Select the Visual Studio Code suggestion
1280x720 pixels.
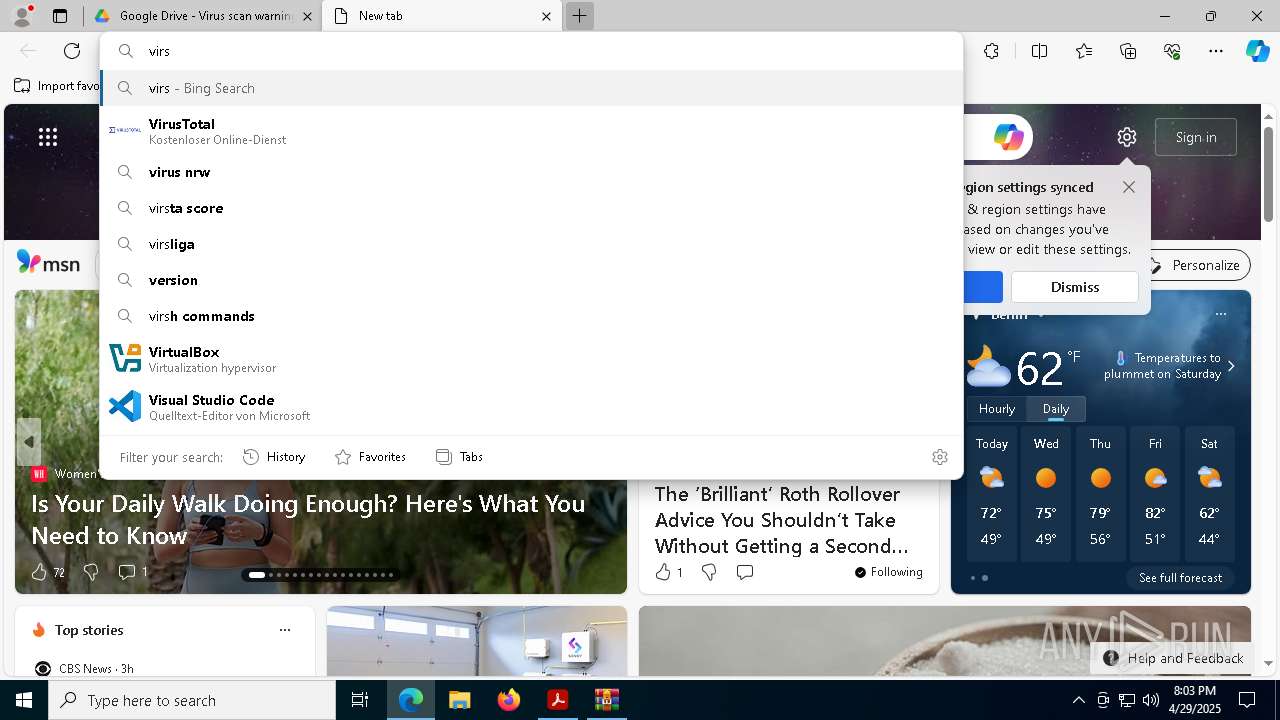pyautogui.click(x=531, y=407)
